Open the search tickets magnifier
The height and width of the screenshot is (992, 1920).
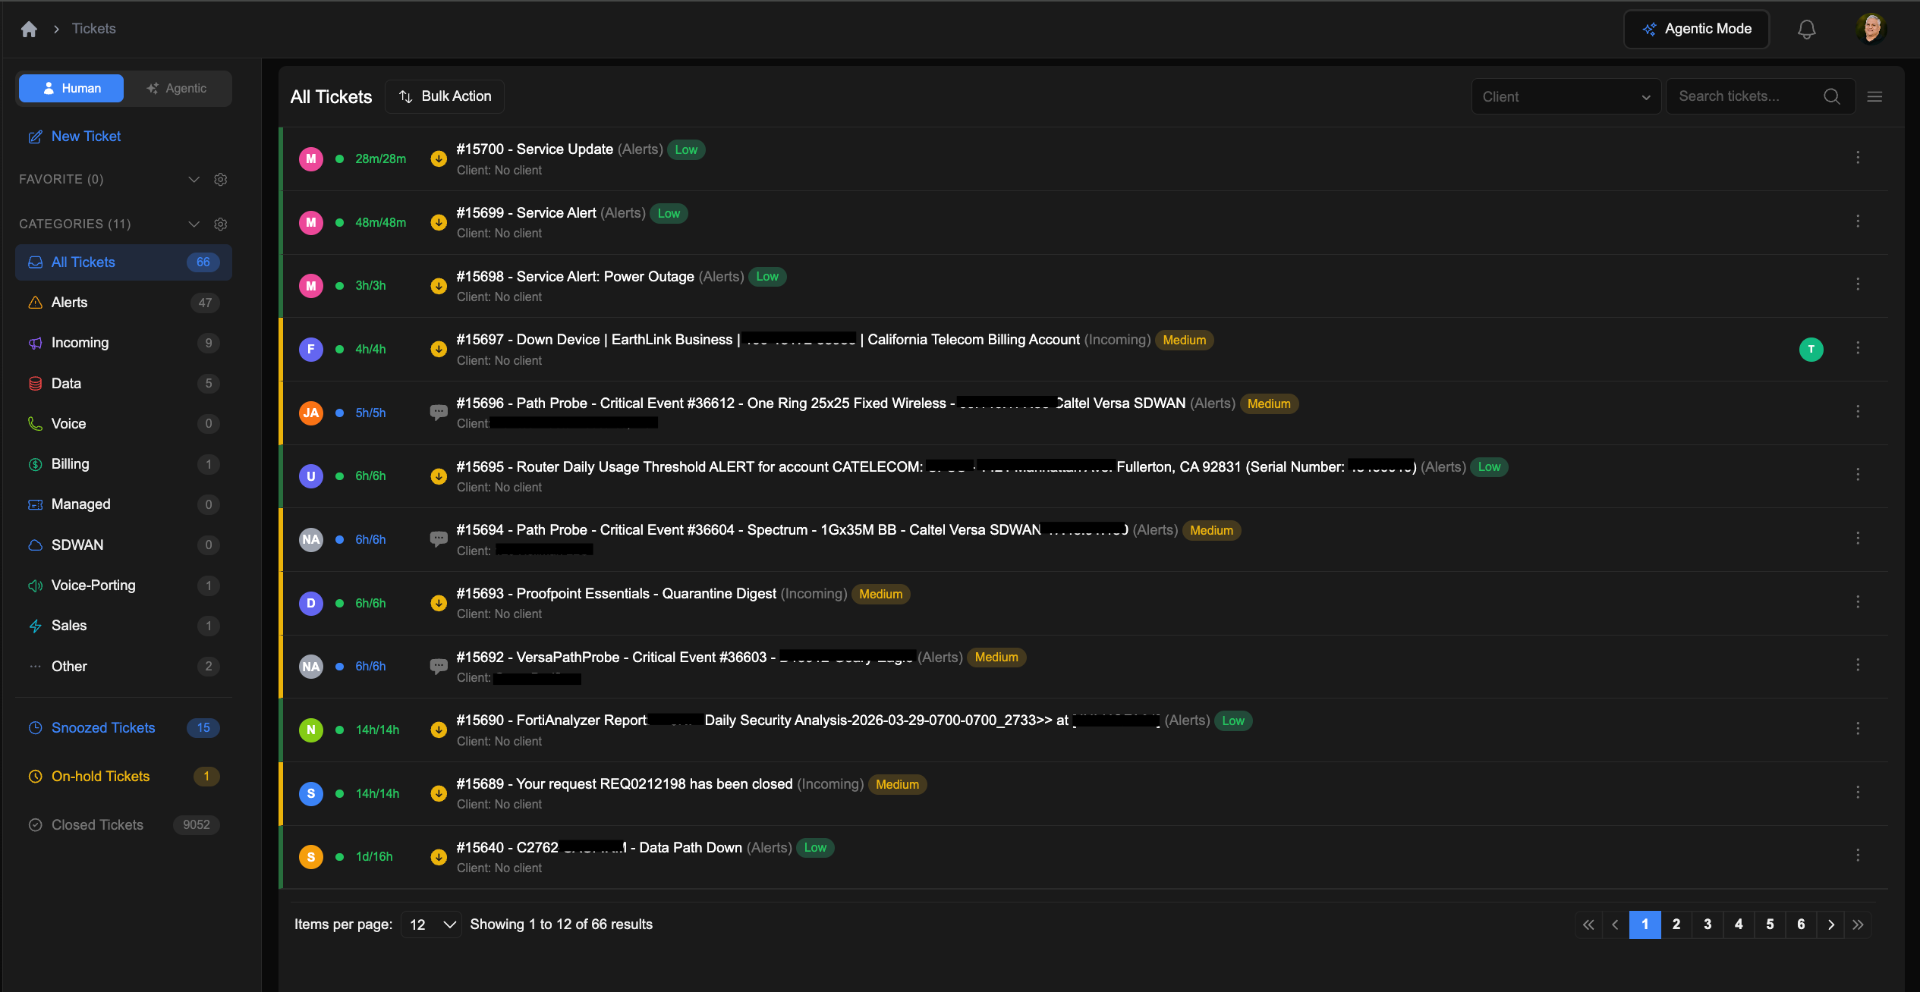tap(1832, 96)
